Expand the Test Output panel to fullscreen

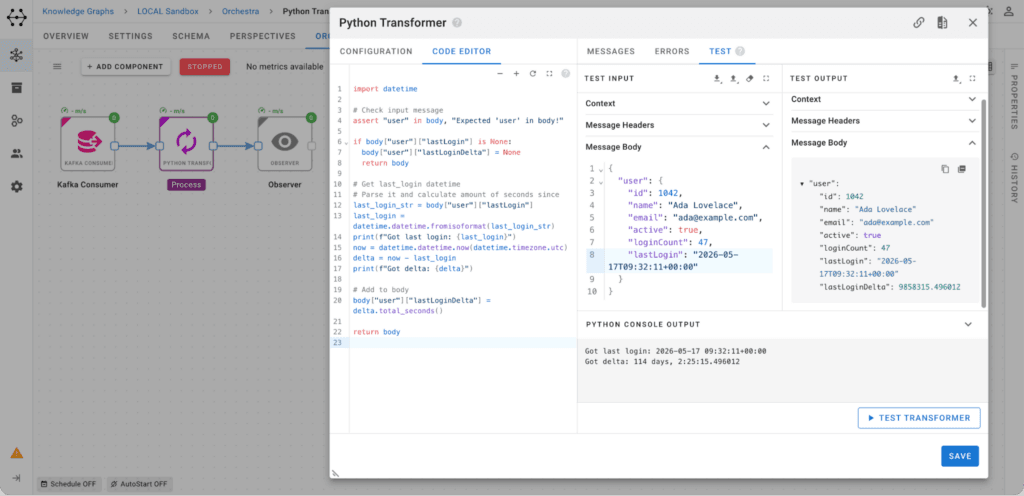coord(972,78)
